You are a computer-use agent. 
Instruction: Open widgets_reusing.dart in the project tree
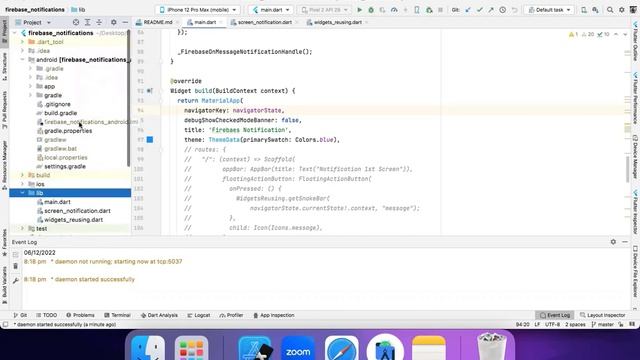pos(73,220)
